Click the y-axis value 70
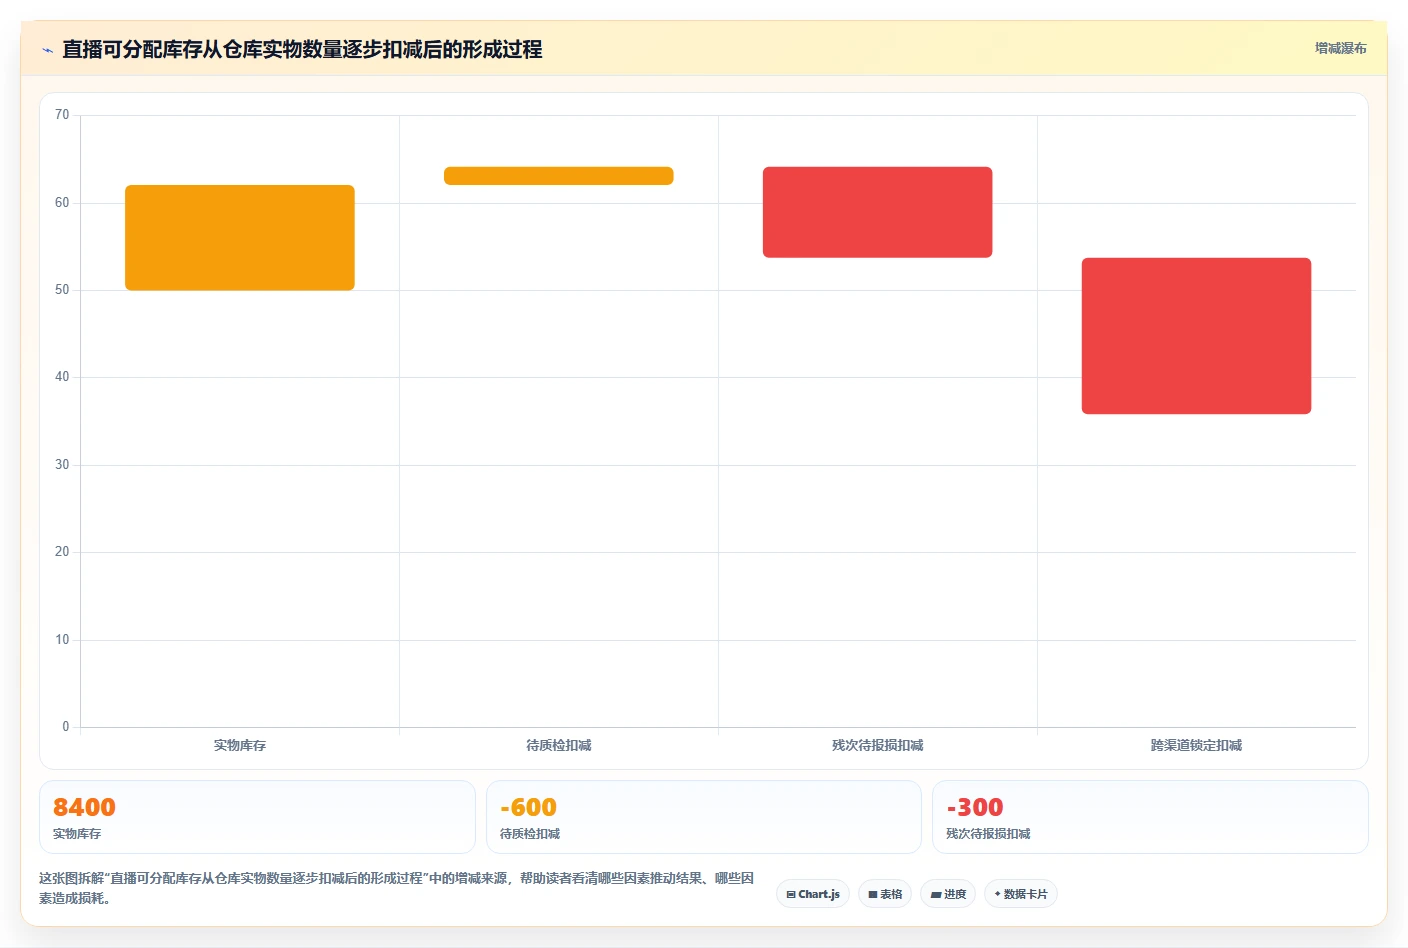This screenshot has width=1408, height=948. (62, 115)
